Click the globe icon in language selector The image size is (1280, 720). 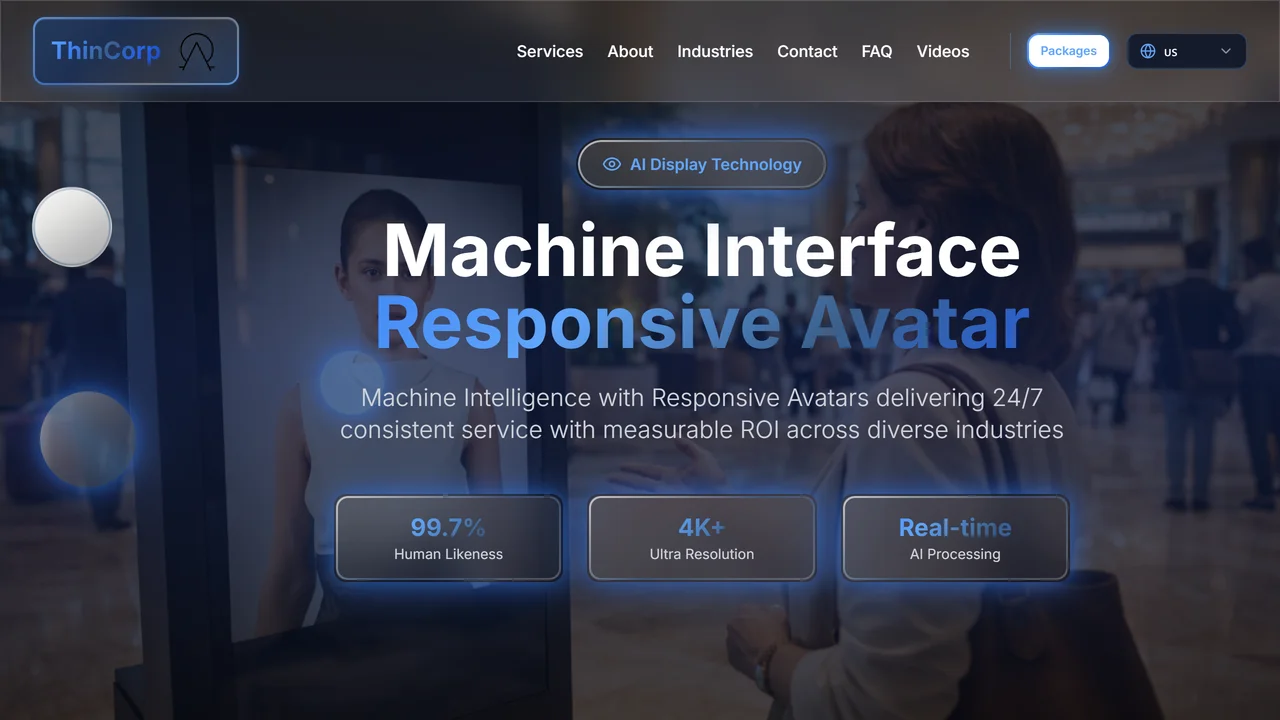pyautogui.click(x=1148, y=51)
